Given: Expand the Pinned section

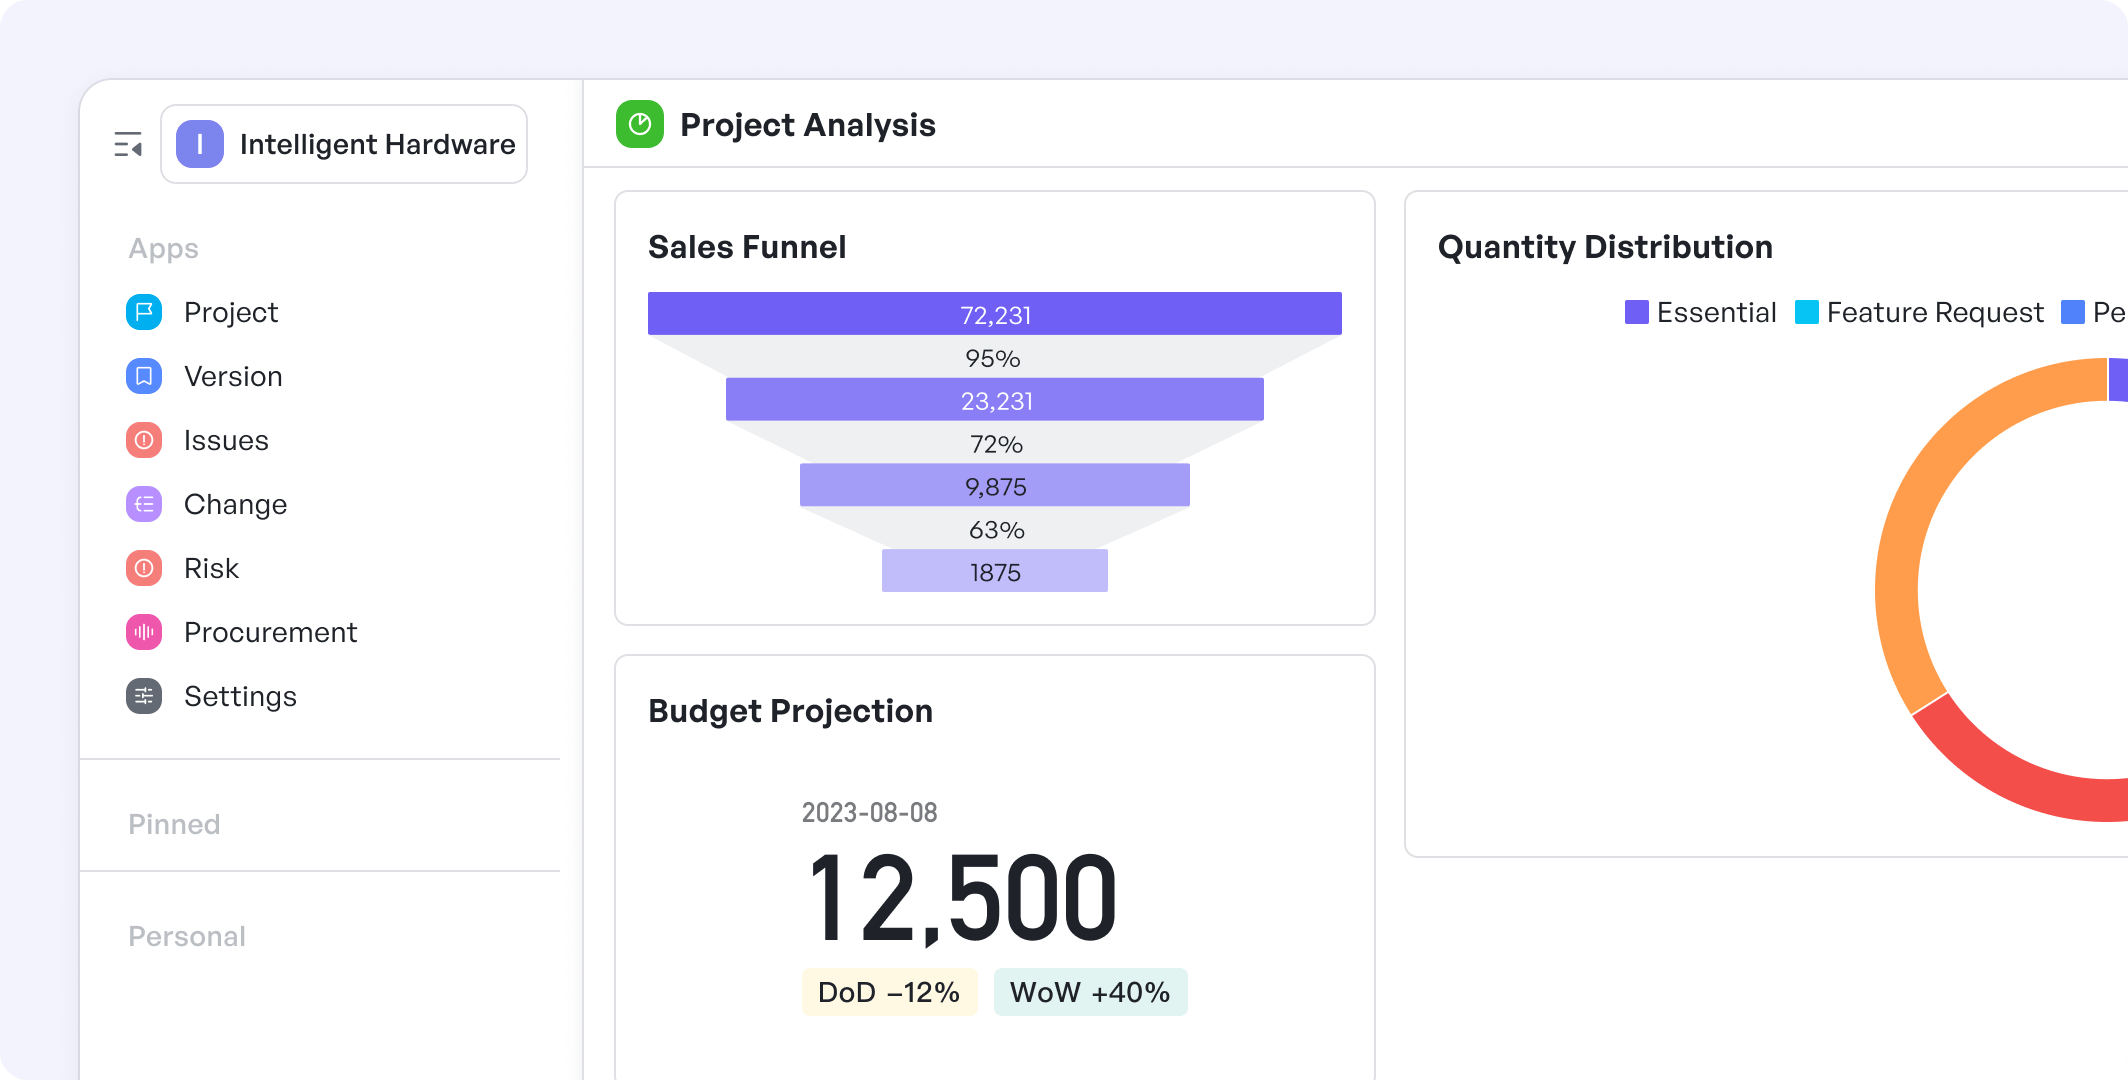Looking at the screenshot, I should click(x=174, y=824).
